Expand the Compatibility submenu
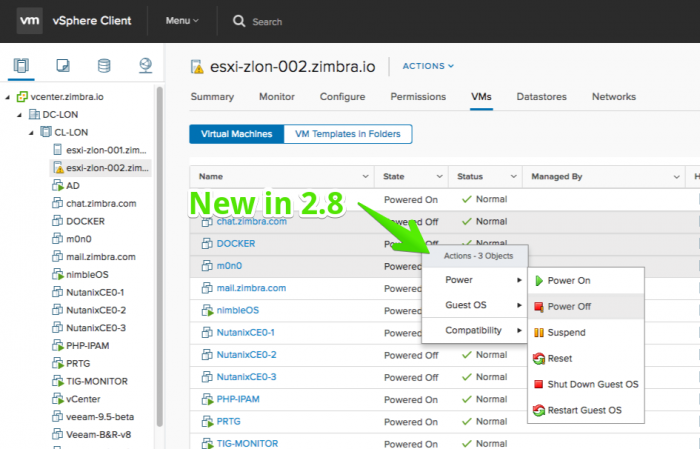Viewport: 700px width, 449px height. click(x=474, y=330)
